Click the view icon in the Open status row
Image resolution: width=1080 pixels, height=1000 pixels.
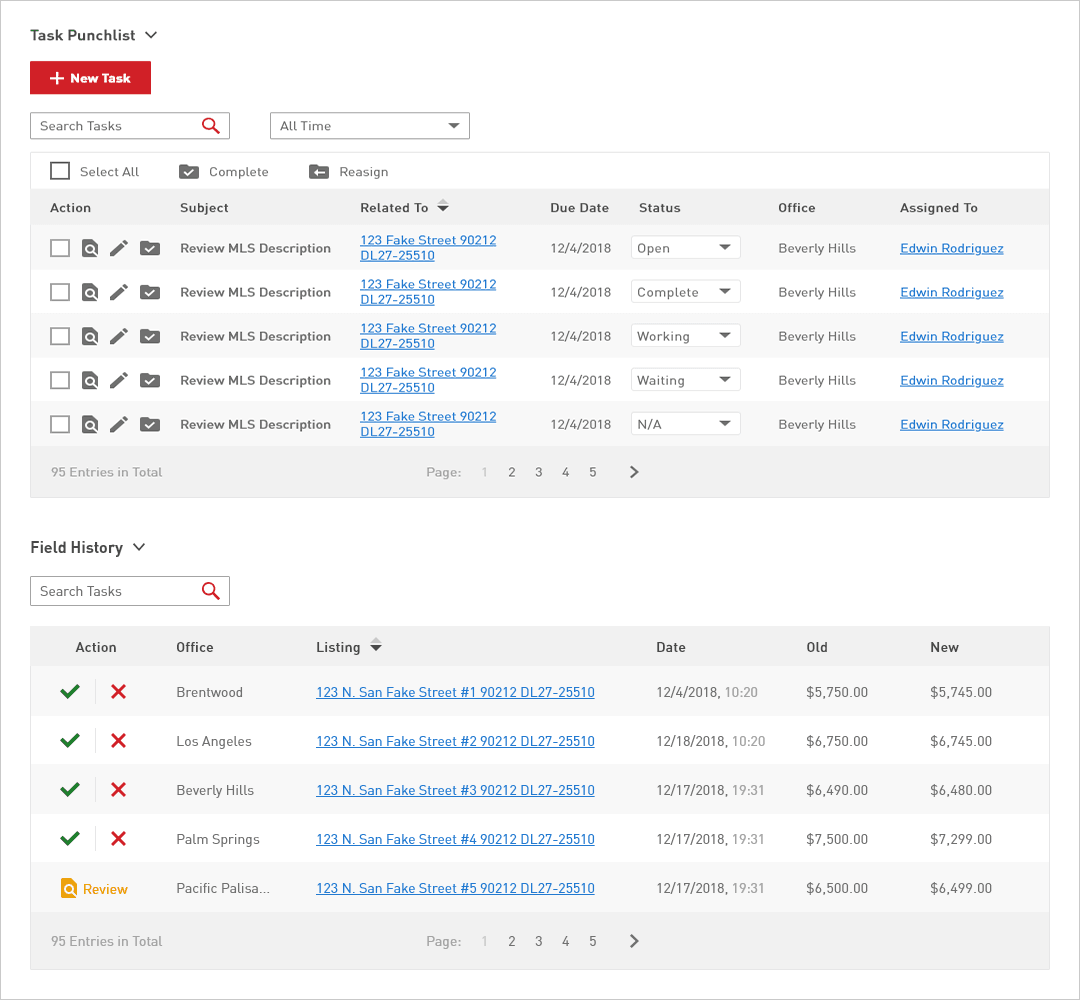coord(90,248)
